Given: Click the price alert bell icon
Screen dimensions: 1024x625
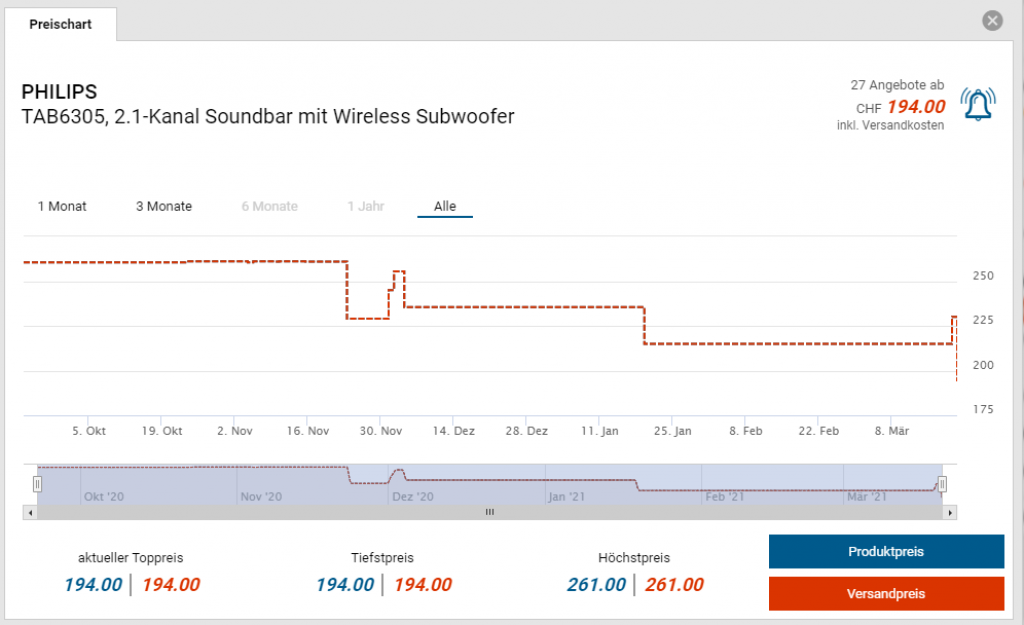Looking at the screenshot, I should 977,103.
